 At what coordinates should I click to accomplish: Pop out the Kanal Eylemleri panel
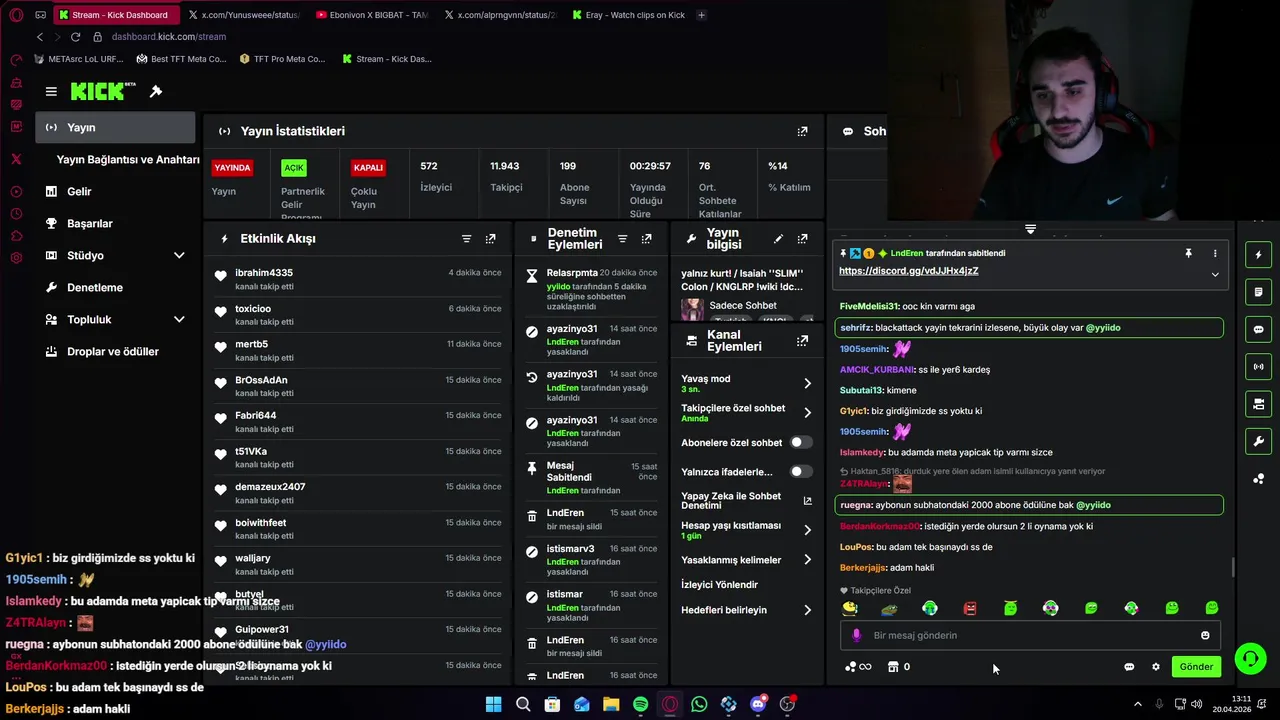click(x=802, y=341)
